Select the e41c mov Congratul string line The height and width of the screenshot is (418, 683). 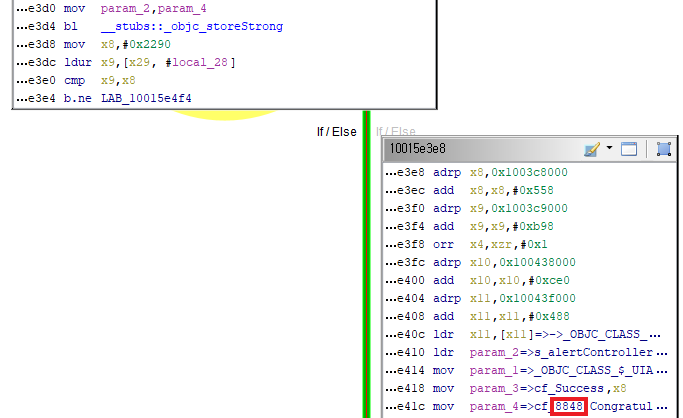point(526,406)
